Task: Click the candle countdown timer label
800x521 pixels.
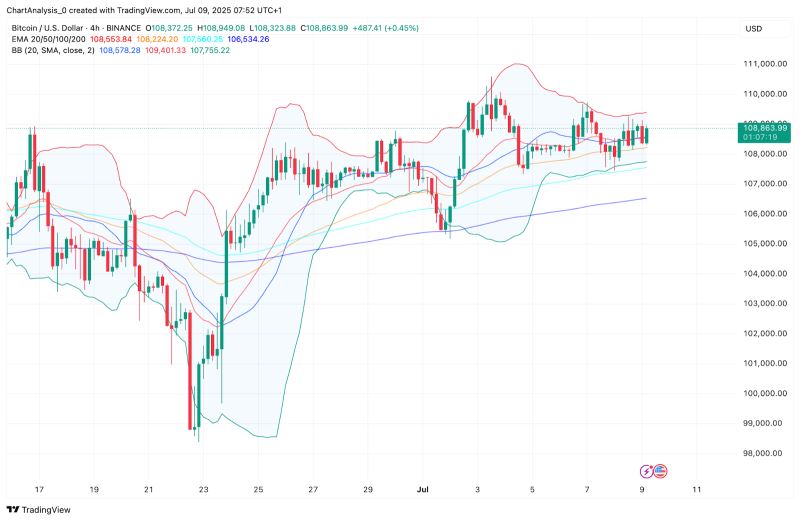Action: click(x=762, y=139)
